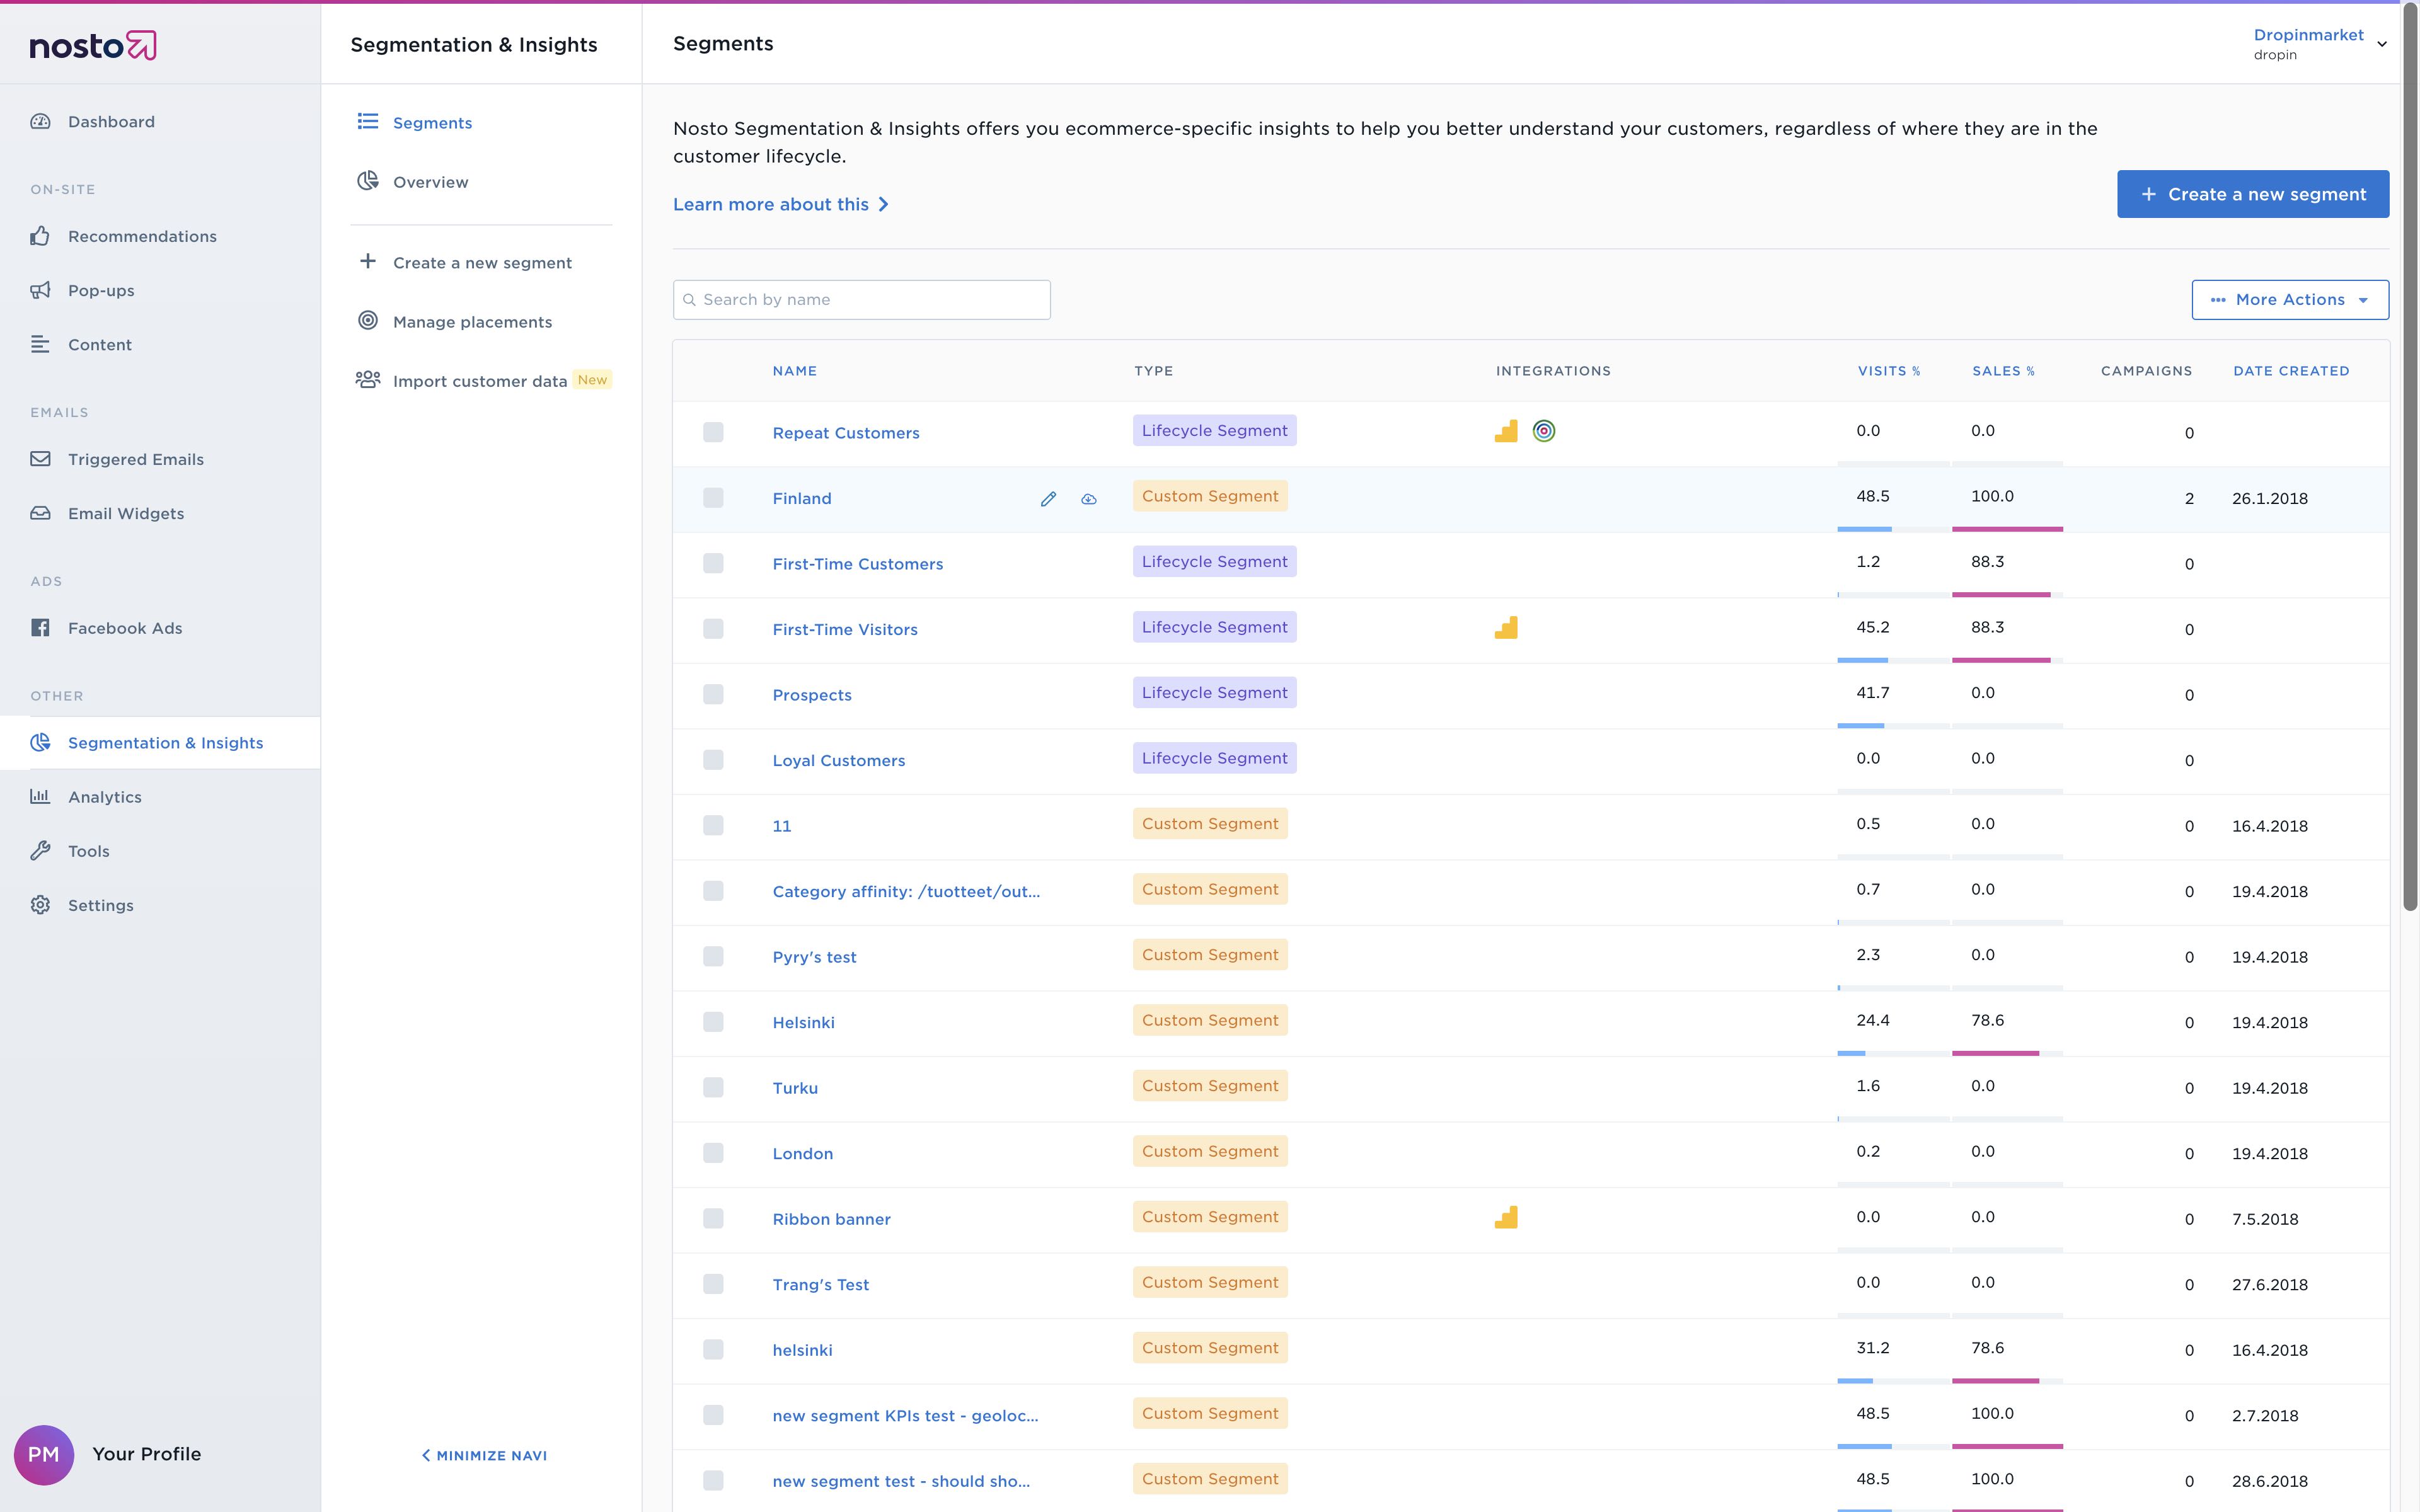The height and width of the screenshot is (1512, 2420).
Task: Click the Facebook Ads sidebar icon
Action: 40,626
